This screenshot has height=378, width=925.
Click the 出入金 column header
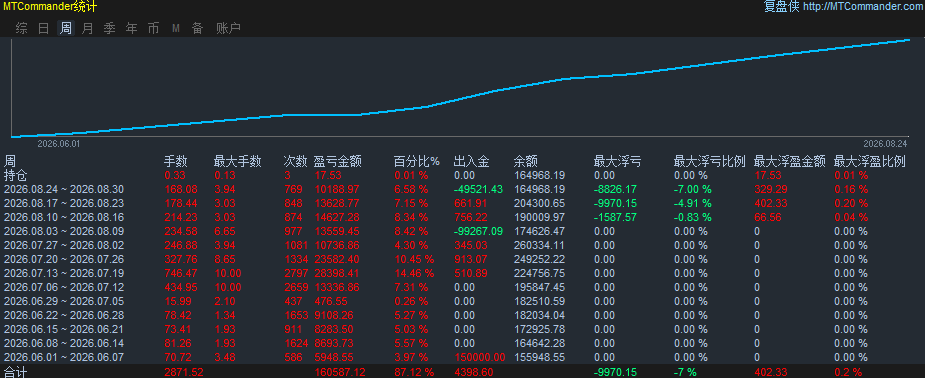(x=471, y=162)
